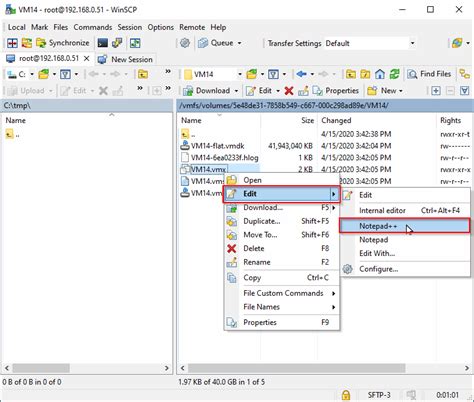Image resolution: width=474 pixels, height=402 pixels.
Task: Go to remote Home directory icon
Action: pyautogui.click(x=380, y=74)
